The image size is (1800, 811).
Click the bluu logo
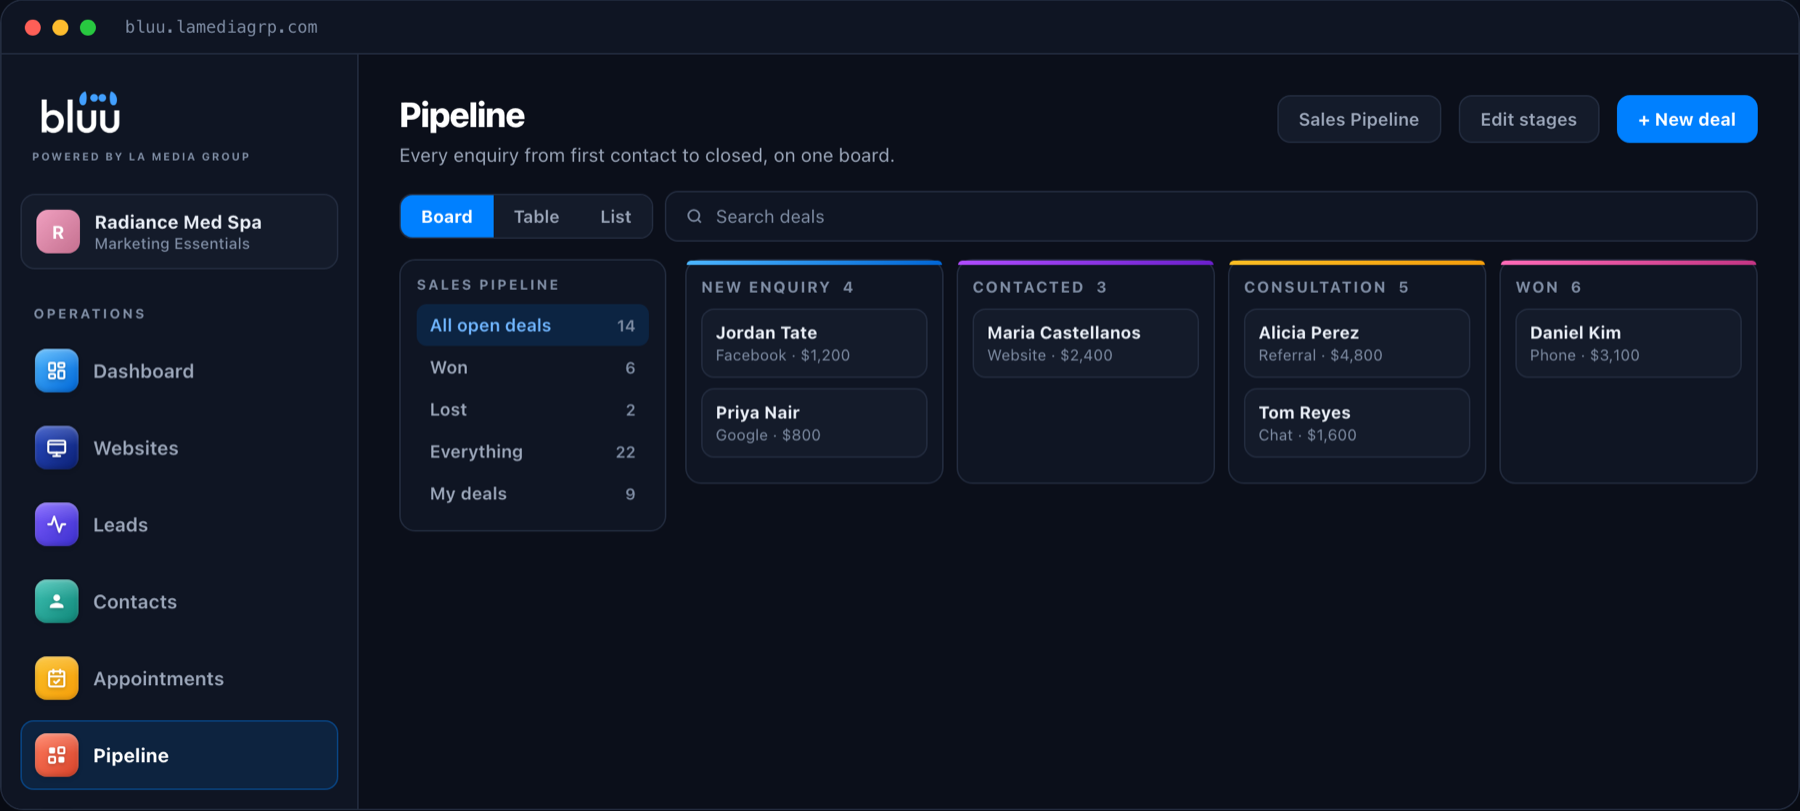80,113
